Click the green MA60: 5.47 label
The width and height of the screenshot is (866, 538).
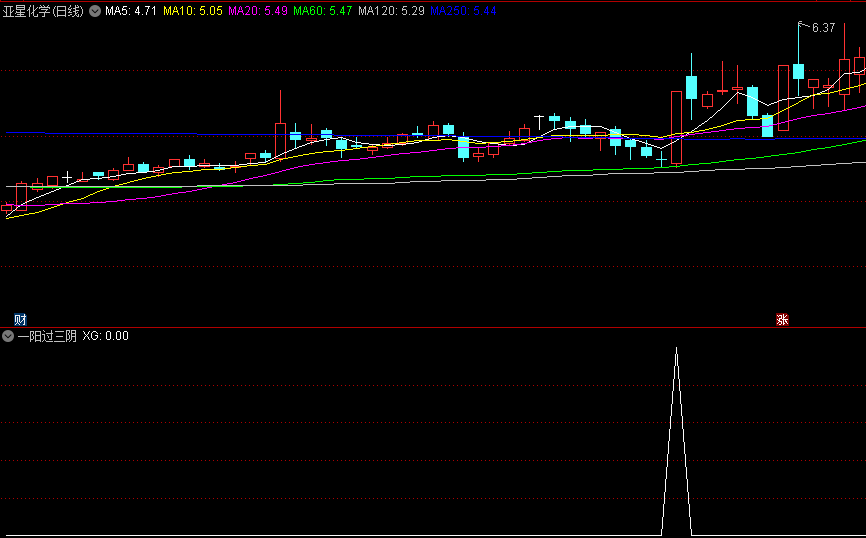click(x=323, y=11)
